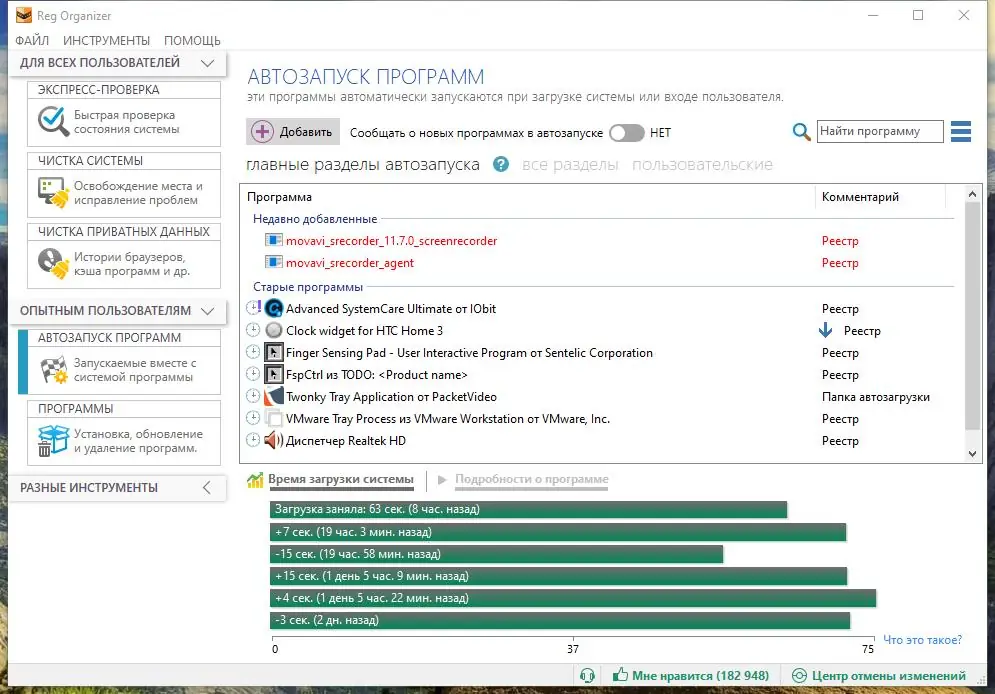Screen dimensions: 995x694
Task: Open the ИНСТРУМЕНТЫ menu
Action: pyautogui.click(x=107, y=41)
